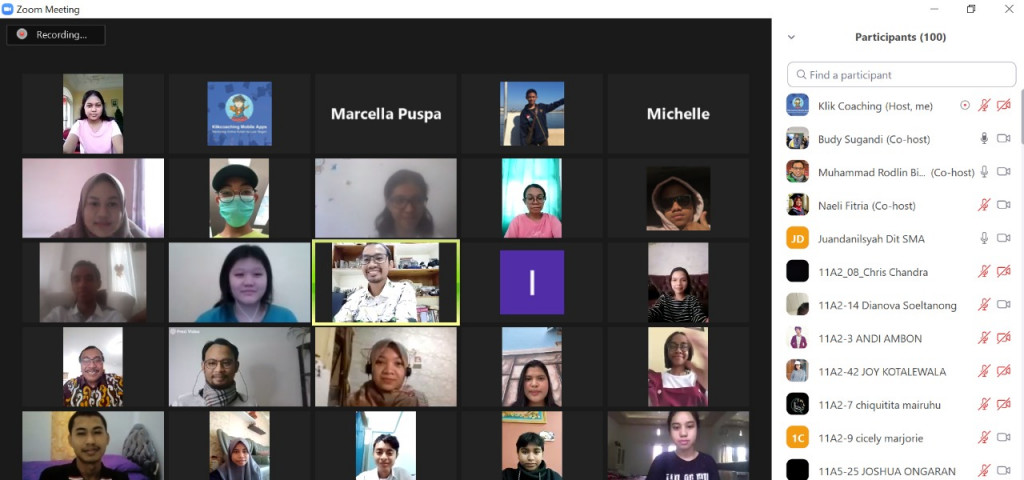Click Marcella Puspa's video tile
Screen dimensions: 1024x480
coord(386,114)
